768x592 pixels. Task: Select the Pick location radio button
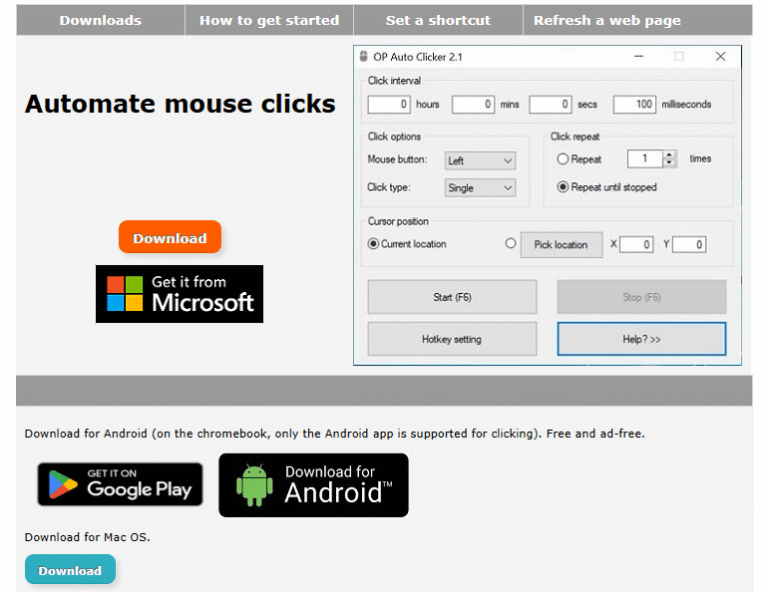point(511,244)
